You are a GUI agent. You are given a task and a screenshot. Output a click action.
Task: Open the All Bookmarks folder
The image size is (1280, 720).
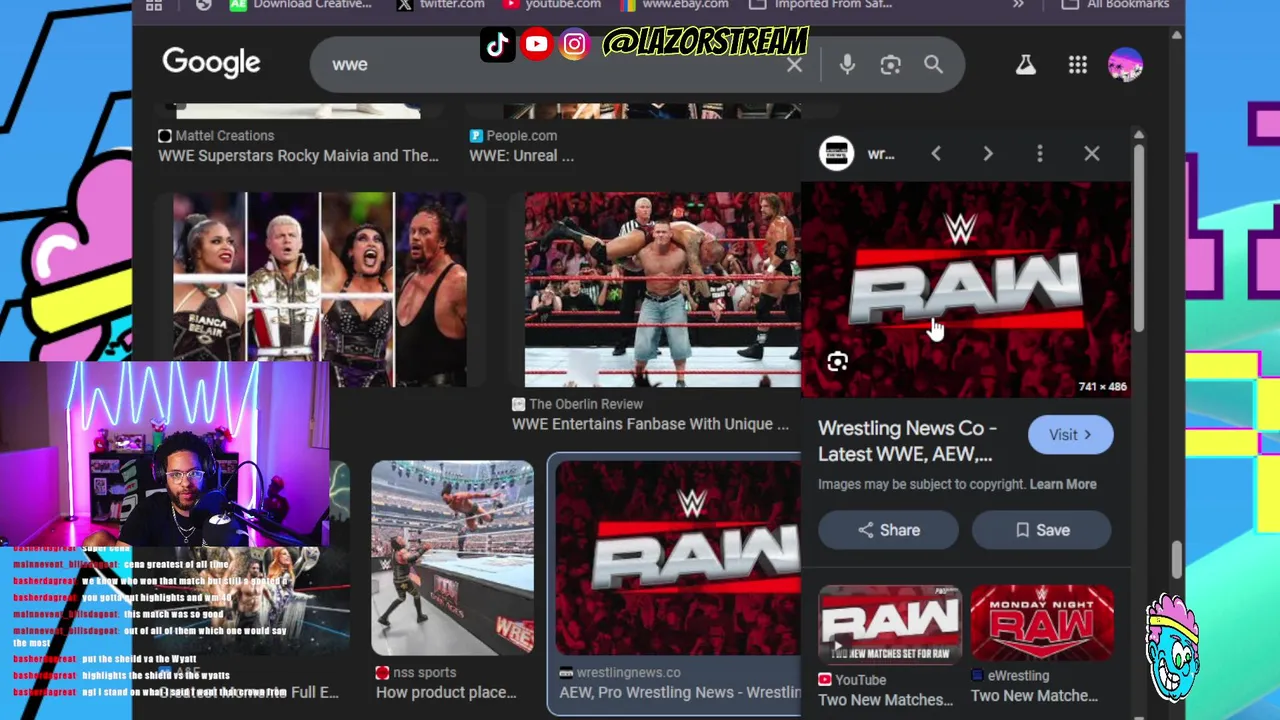click(x=1115, y=5)
